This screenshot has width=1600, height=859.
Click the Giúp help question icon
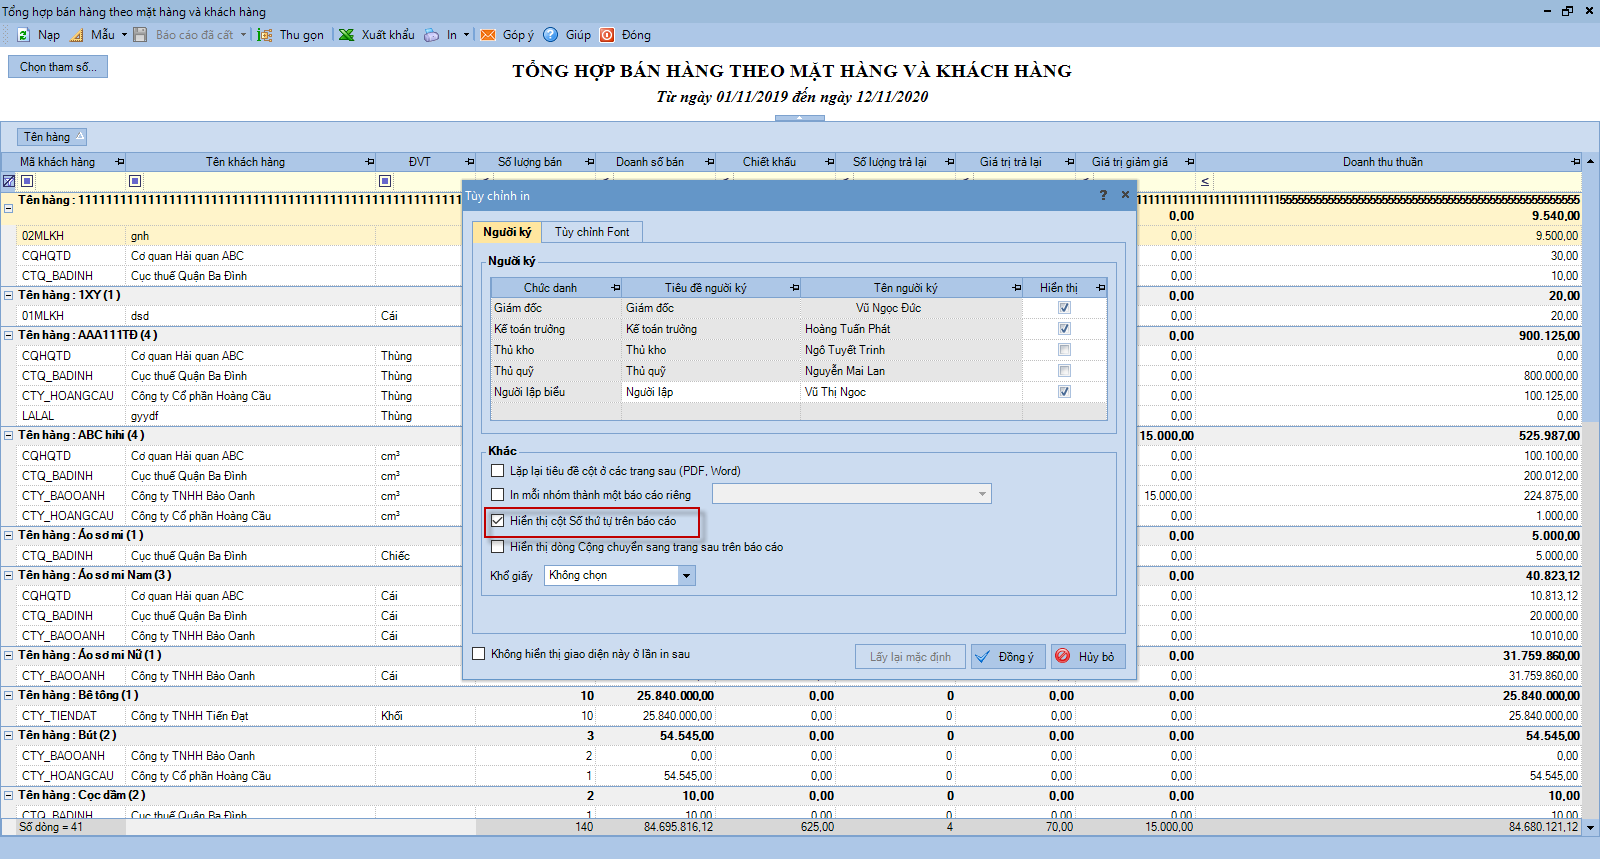point(551,35)
